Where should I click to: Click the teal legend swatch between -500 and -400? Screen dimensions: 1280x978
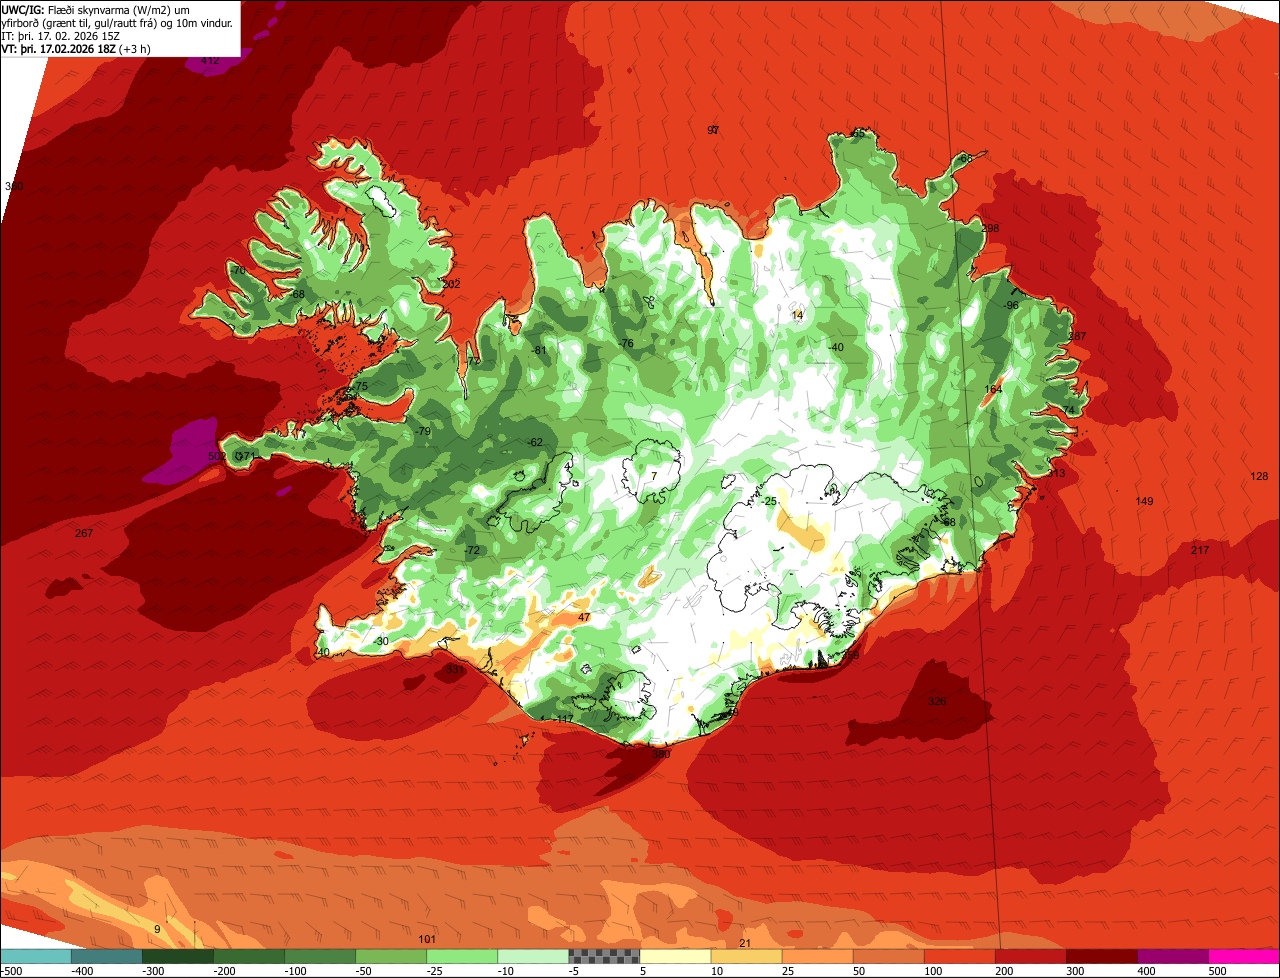tap(36, 956)
